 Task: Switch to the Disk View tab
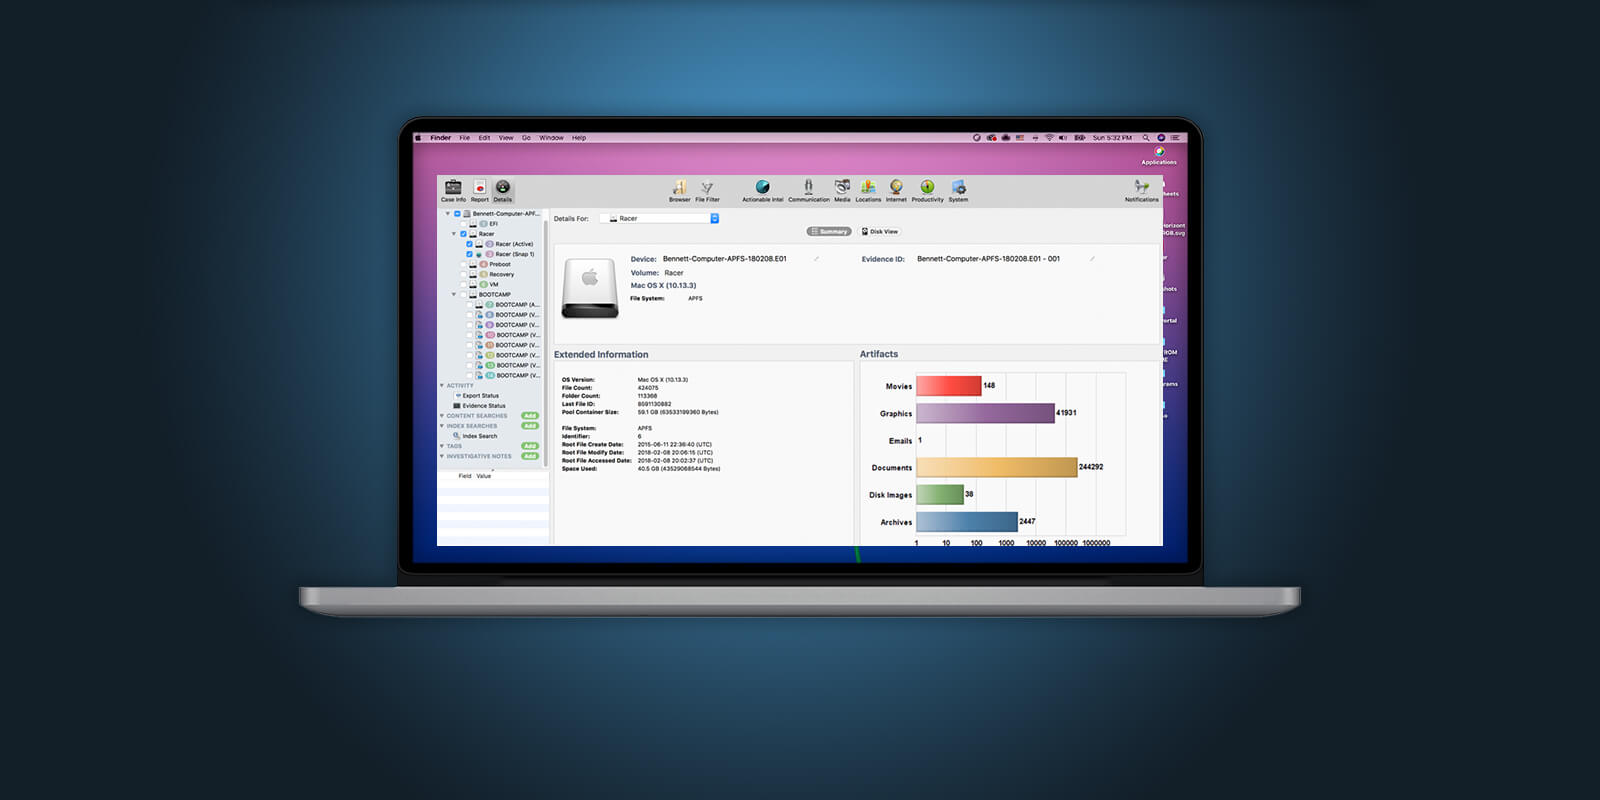(x=880, y=231)
